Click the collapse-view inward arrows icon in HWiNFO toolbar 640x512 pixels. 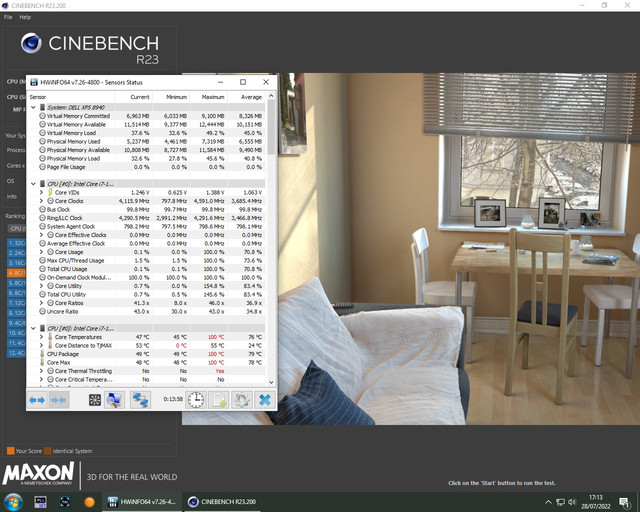click(x=59, y=400)
